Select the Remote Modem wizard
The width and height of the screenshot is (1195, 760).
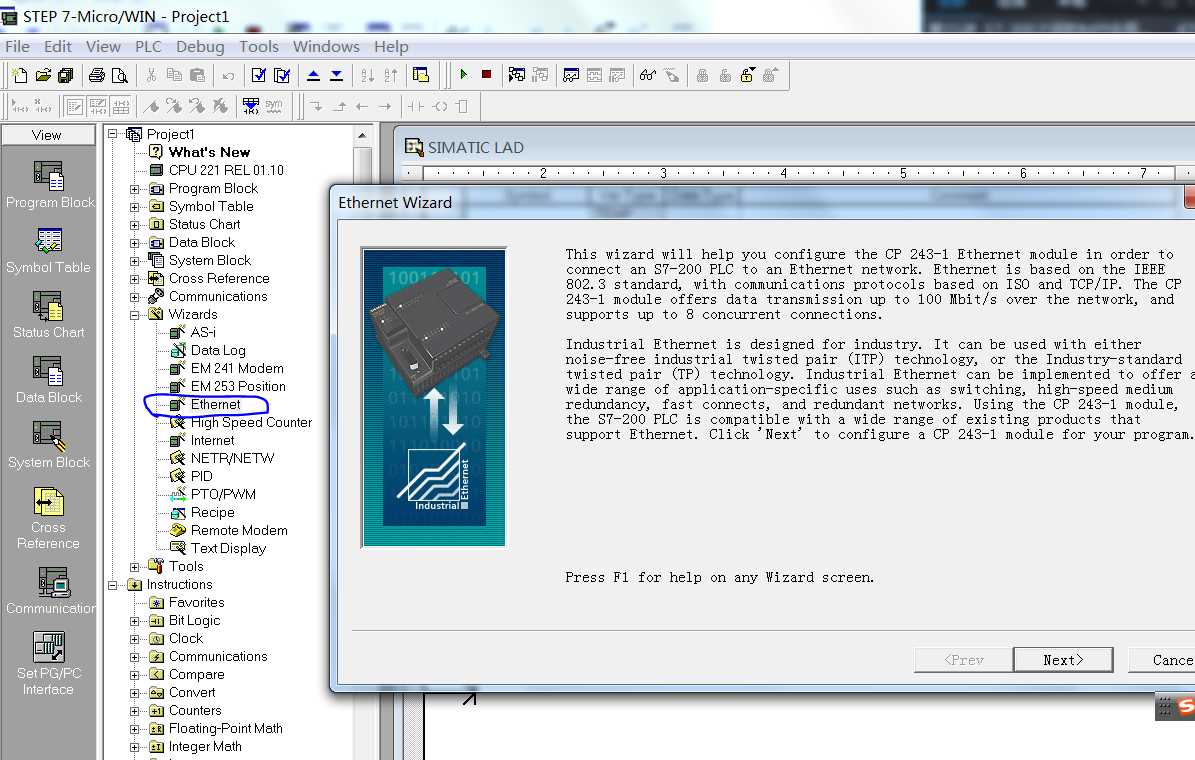239,531
